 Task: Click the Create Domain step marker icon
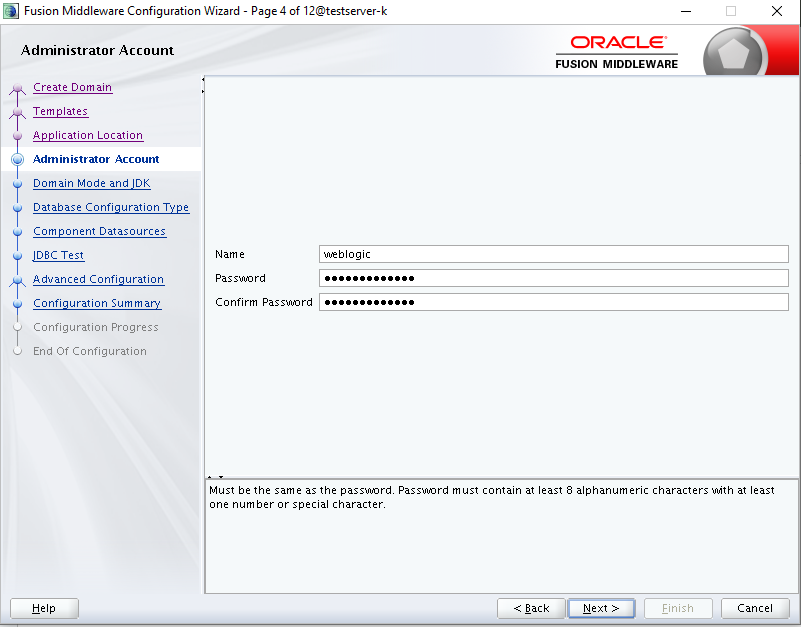coord(17,89)
